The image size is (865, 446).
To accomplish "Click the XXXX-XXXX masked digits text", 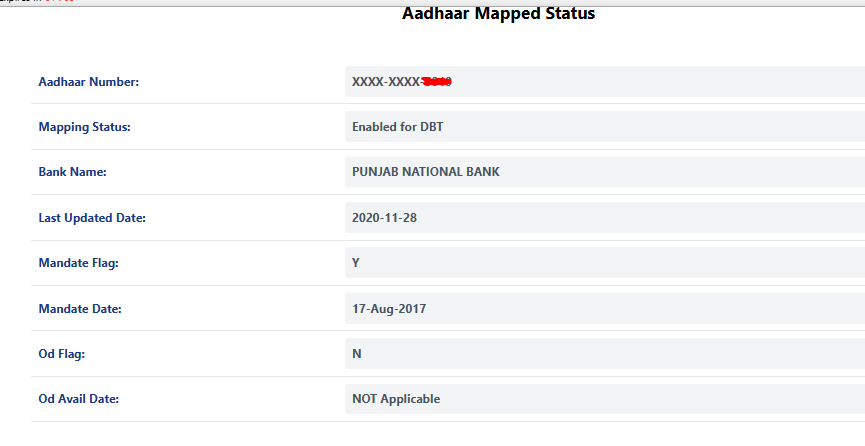I will click(386, 82).
